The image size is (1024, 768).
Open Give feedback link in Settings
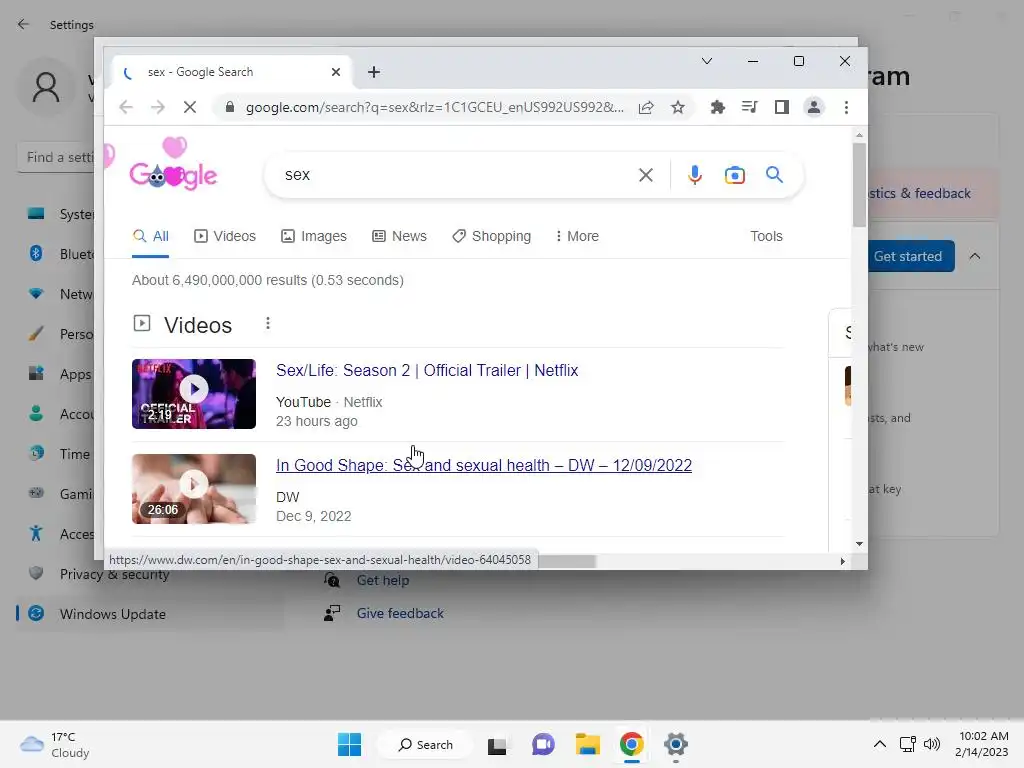[x=400, y=613]
